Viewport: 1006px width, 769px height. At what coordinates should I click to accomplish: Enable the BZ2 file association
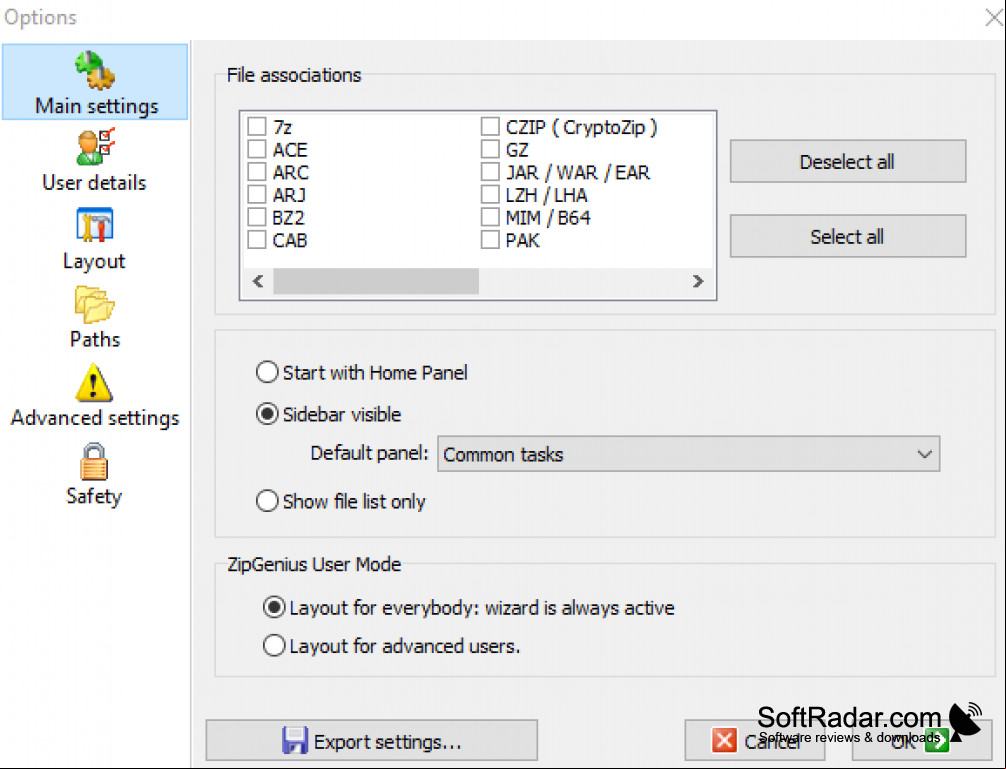tap(257, 217)
